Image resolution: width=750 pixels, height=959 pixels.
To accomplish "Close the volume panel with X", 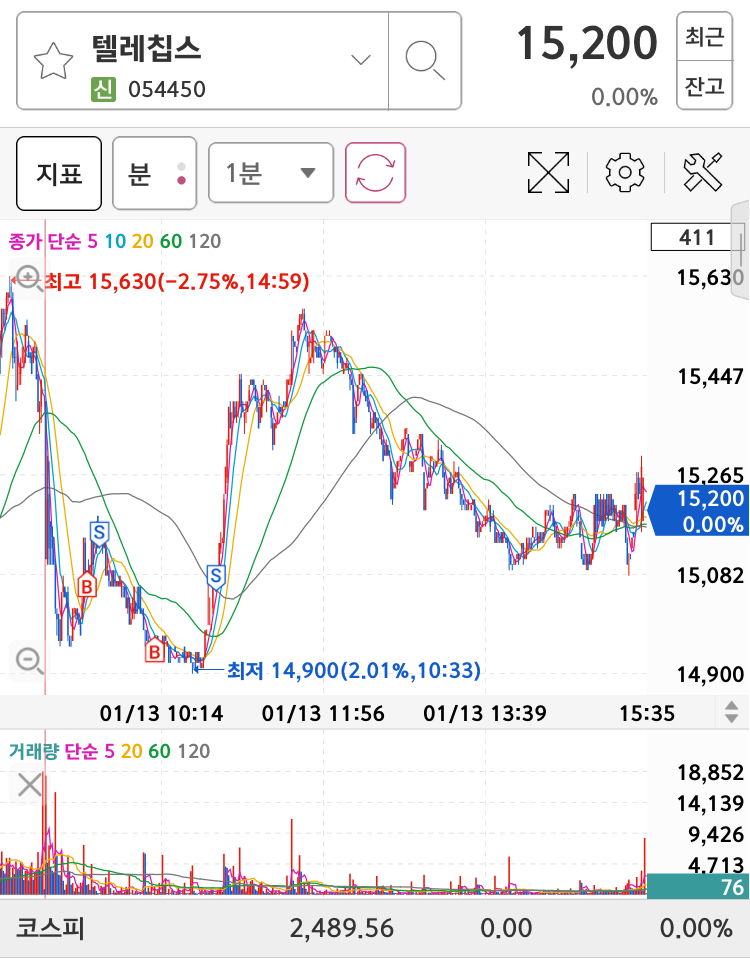I will pos(29,785).
